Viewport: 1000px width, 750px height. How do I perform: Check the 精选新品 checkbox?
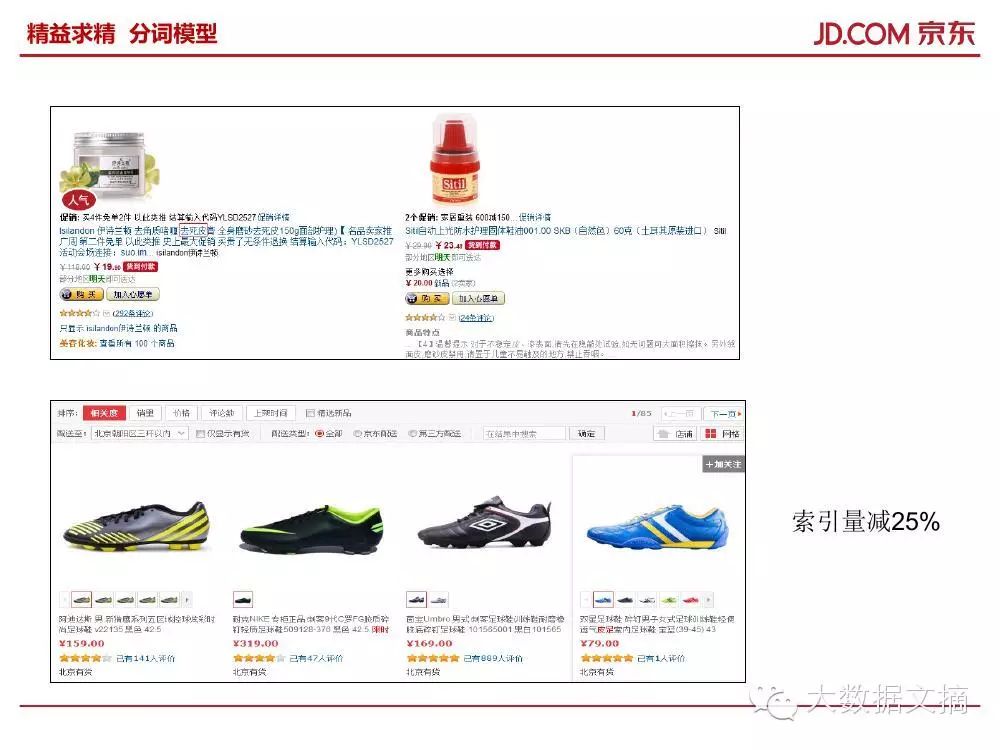(311, 413)
